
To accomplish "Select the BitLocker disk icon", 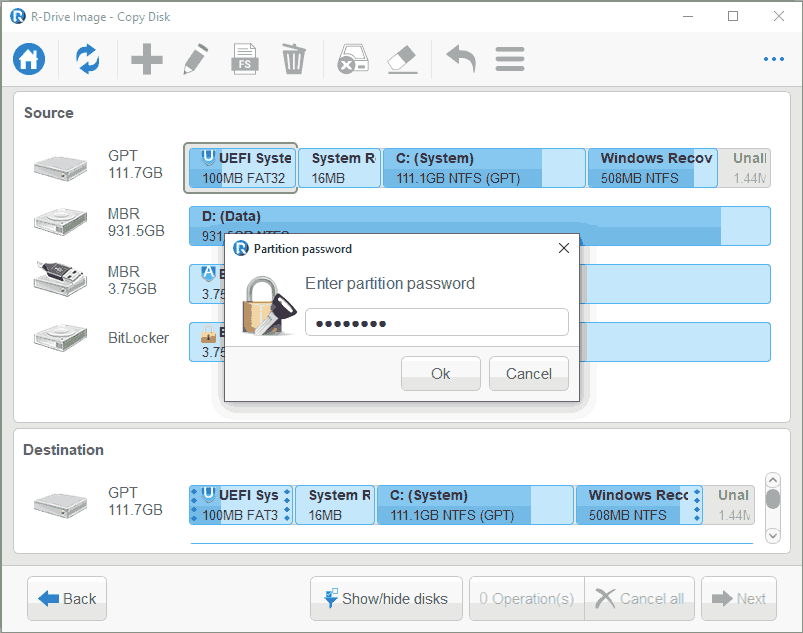I will (60, 337).
